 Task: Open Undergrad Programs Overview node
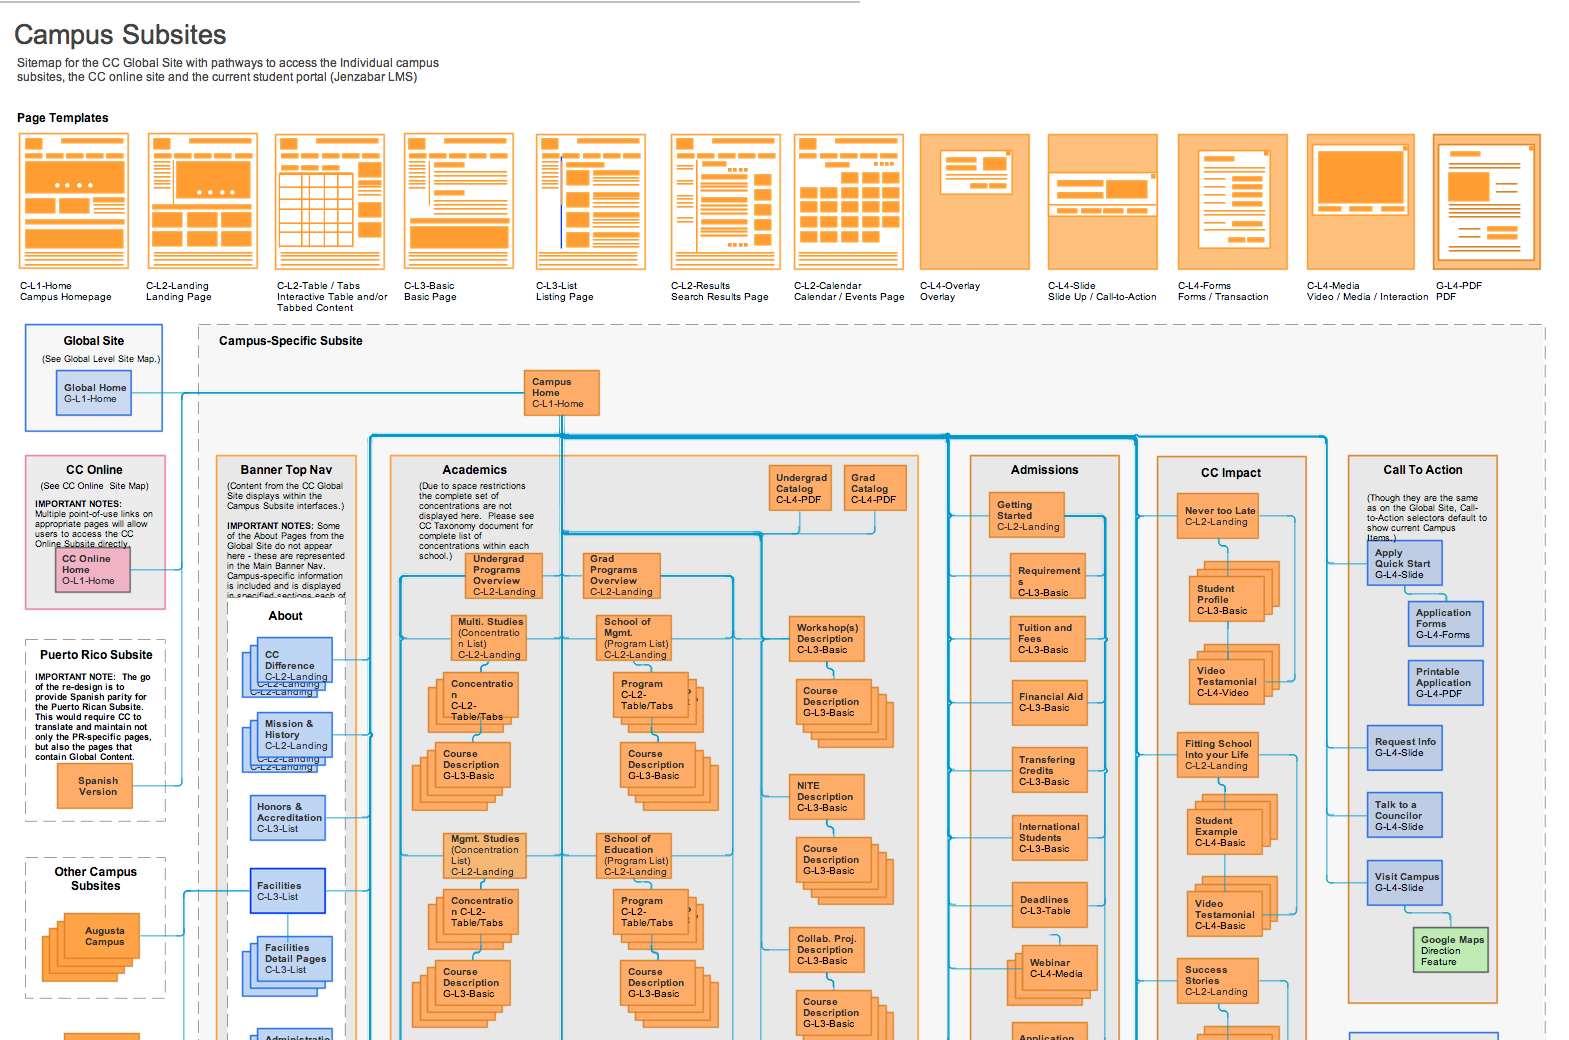[504, 576]
